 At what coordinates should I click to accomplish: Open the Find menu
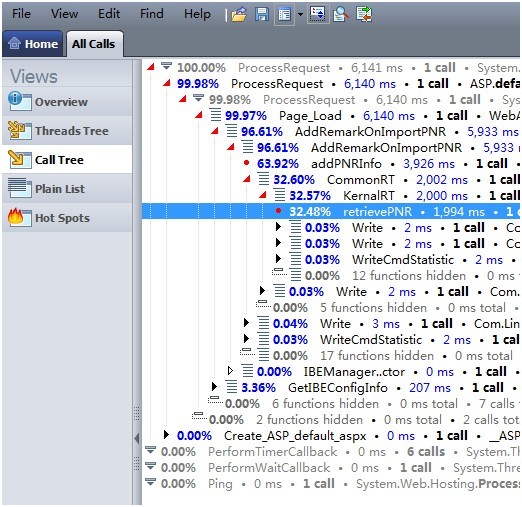click(x=152, y=14)
